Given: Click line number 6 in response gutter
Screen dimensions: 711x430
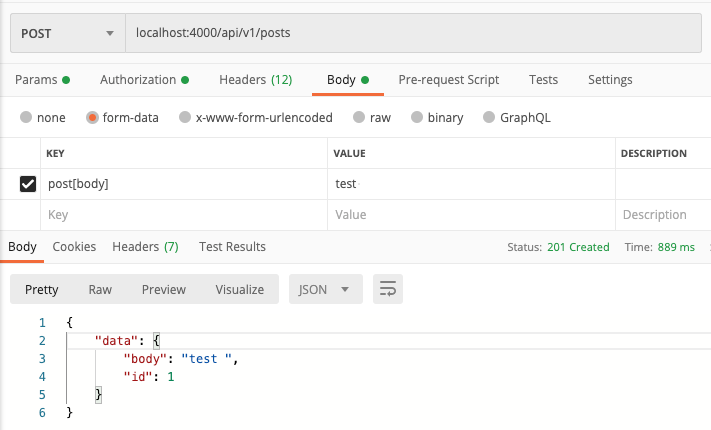Looking at the screenshot, I should pyautogui.click(x=42, y=412).
